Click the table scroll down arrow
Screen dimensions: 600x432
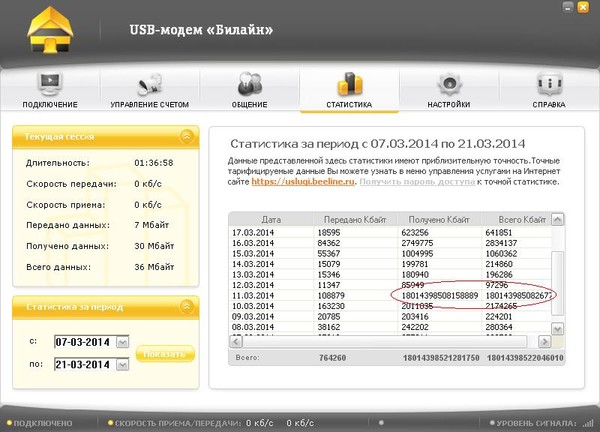[x=558, y=329]
